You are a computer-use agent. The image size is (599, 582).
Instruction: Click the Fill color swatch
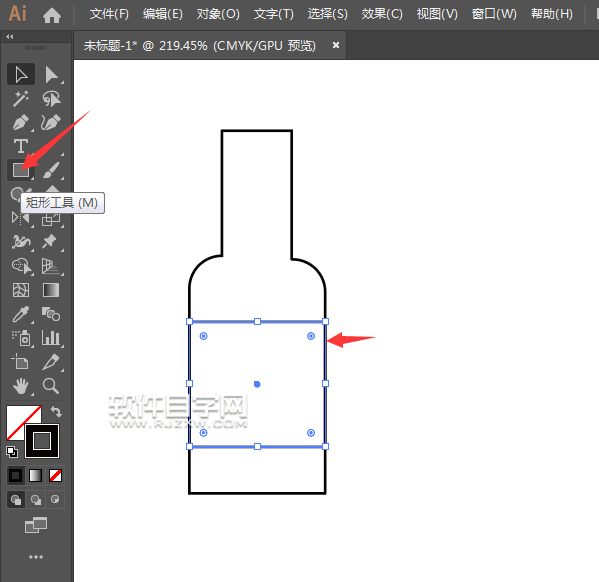click(x=17, y=416)
